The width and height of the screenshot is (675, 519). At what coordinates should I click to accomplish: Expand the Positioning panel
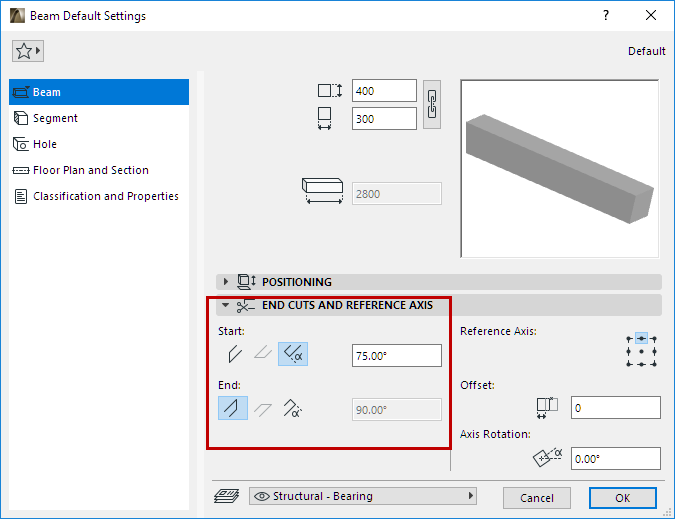(x=226, y=282)
